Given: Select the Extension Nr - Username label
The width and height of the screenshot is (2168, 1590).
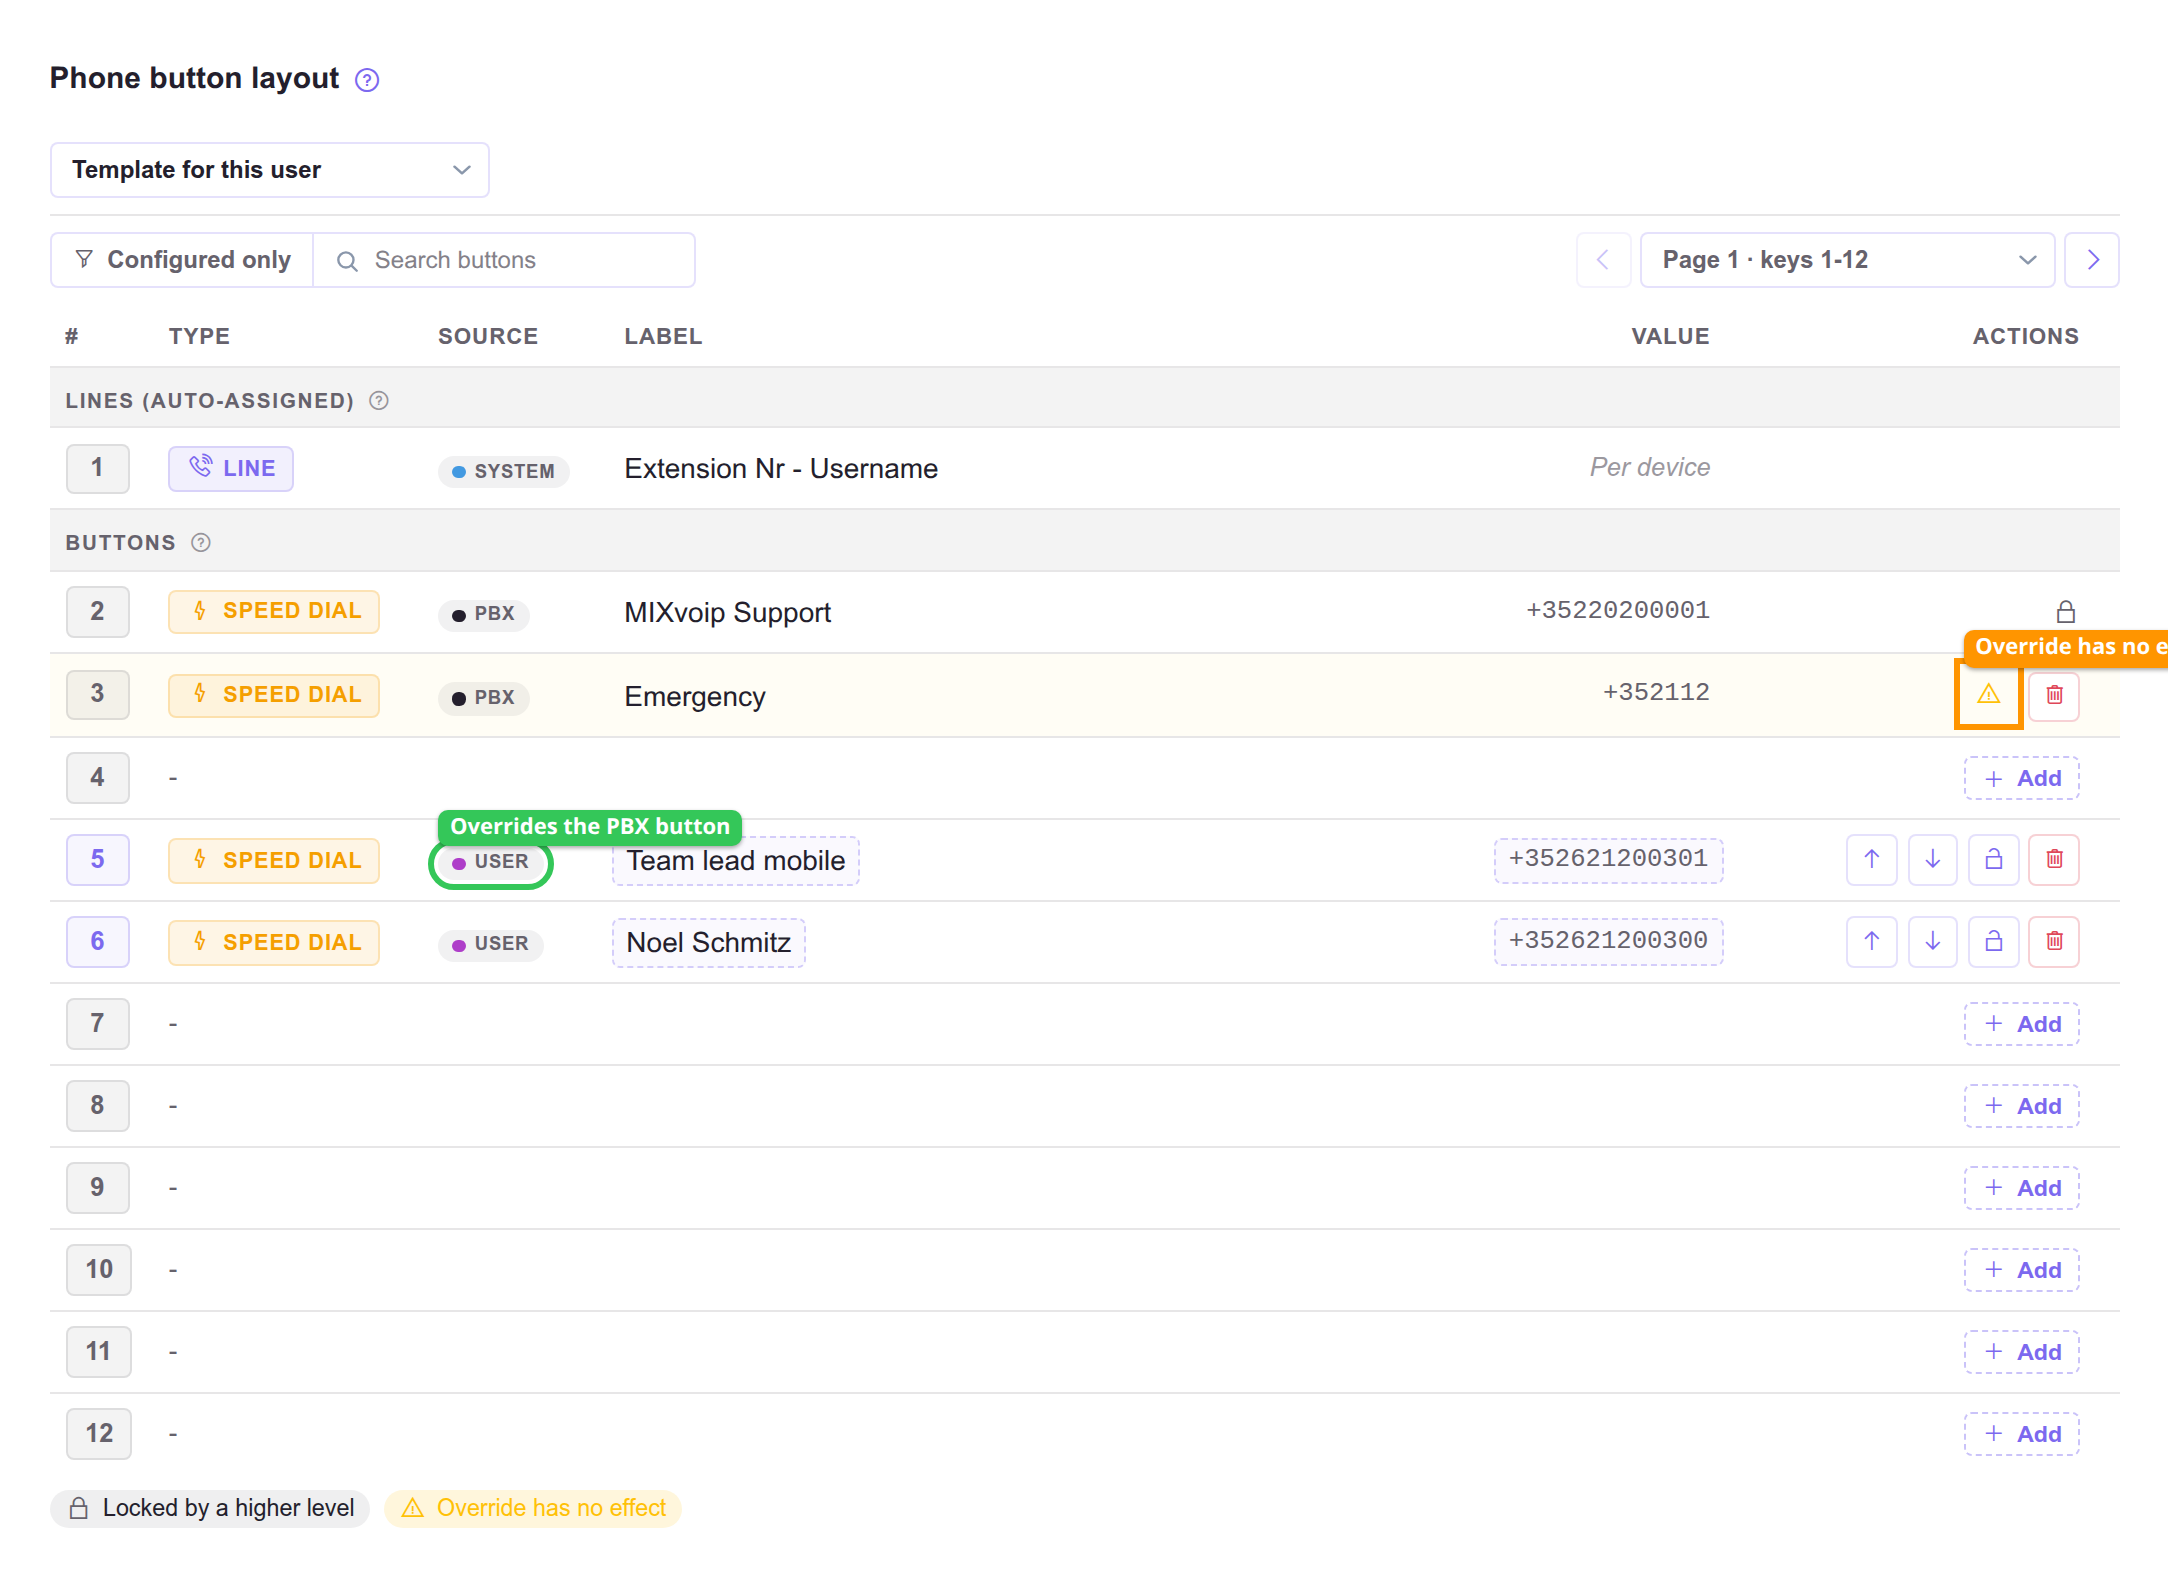Looking at the screenshot, I should [x=781, y=469].
